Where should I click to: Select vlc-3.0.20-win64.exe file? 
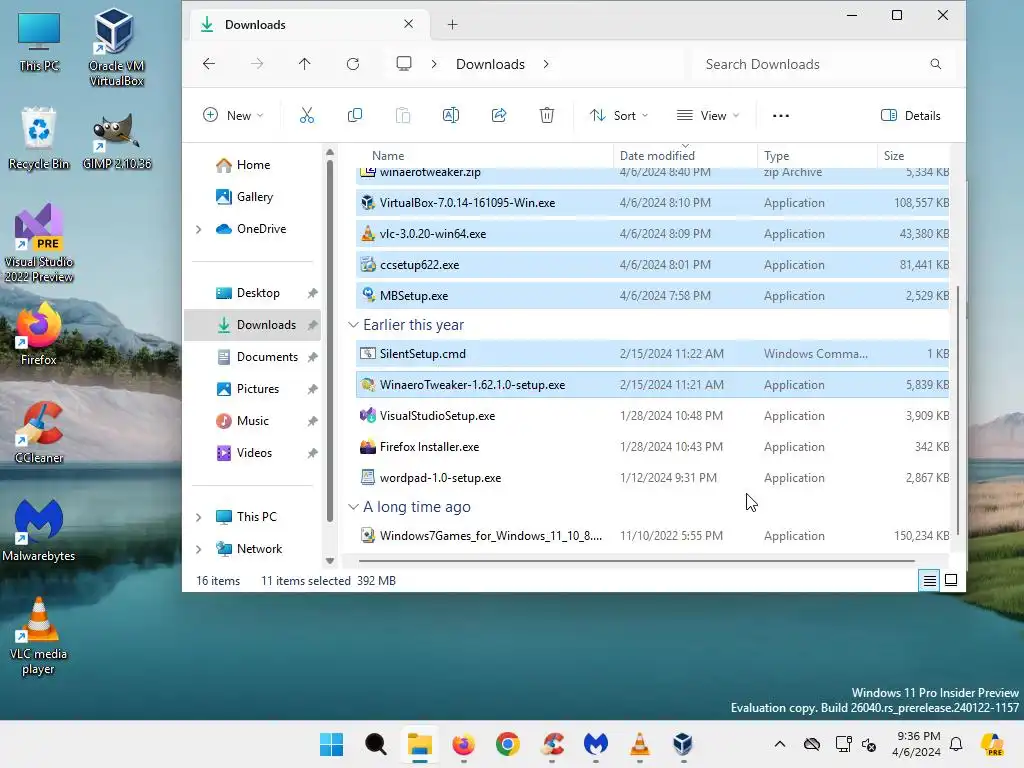pos(652,234)
